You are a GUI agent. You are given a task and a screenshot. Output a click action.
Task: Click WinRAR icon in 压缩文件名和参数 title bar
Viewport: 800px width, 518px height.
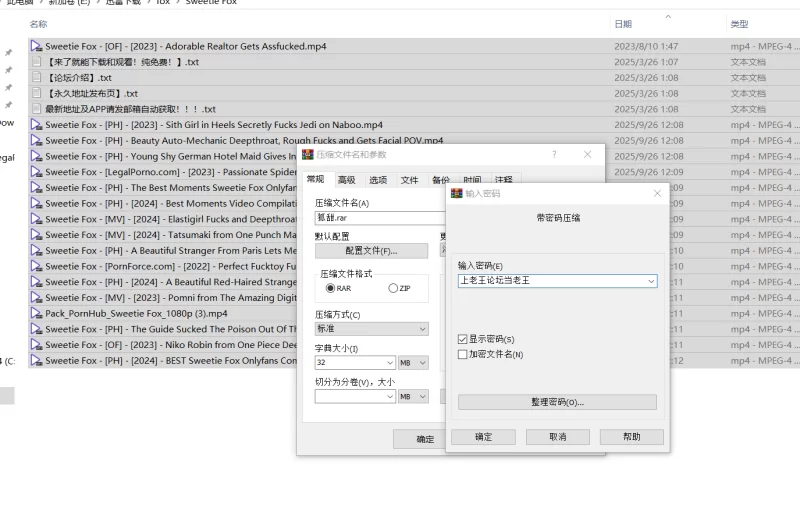[308, 155]
